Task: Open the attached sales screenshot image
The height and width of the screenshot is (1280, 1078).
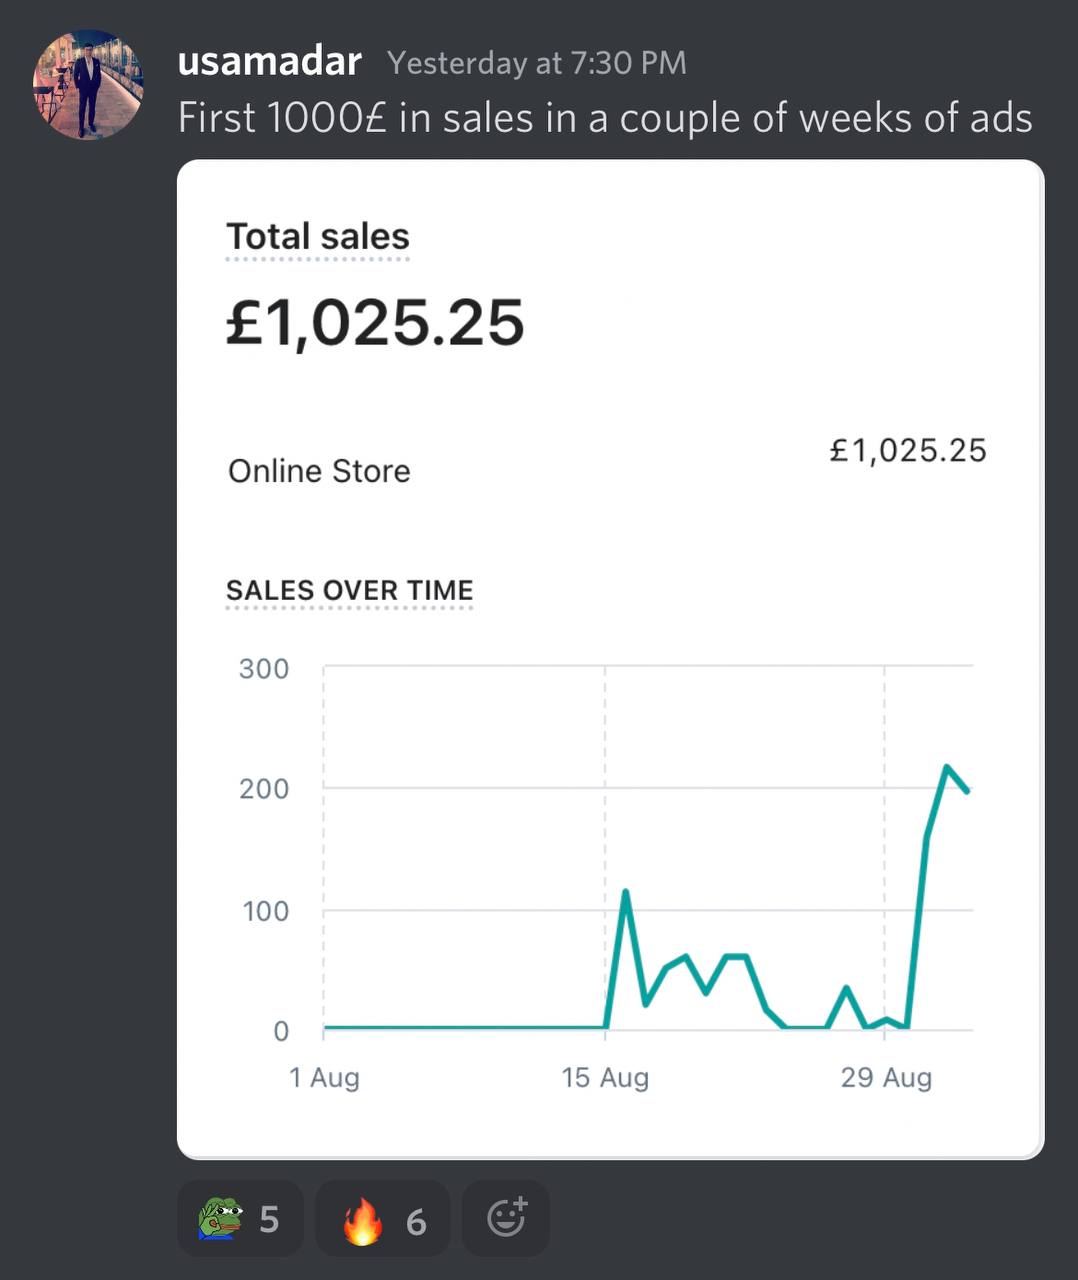Action: point(610,659)
